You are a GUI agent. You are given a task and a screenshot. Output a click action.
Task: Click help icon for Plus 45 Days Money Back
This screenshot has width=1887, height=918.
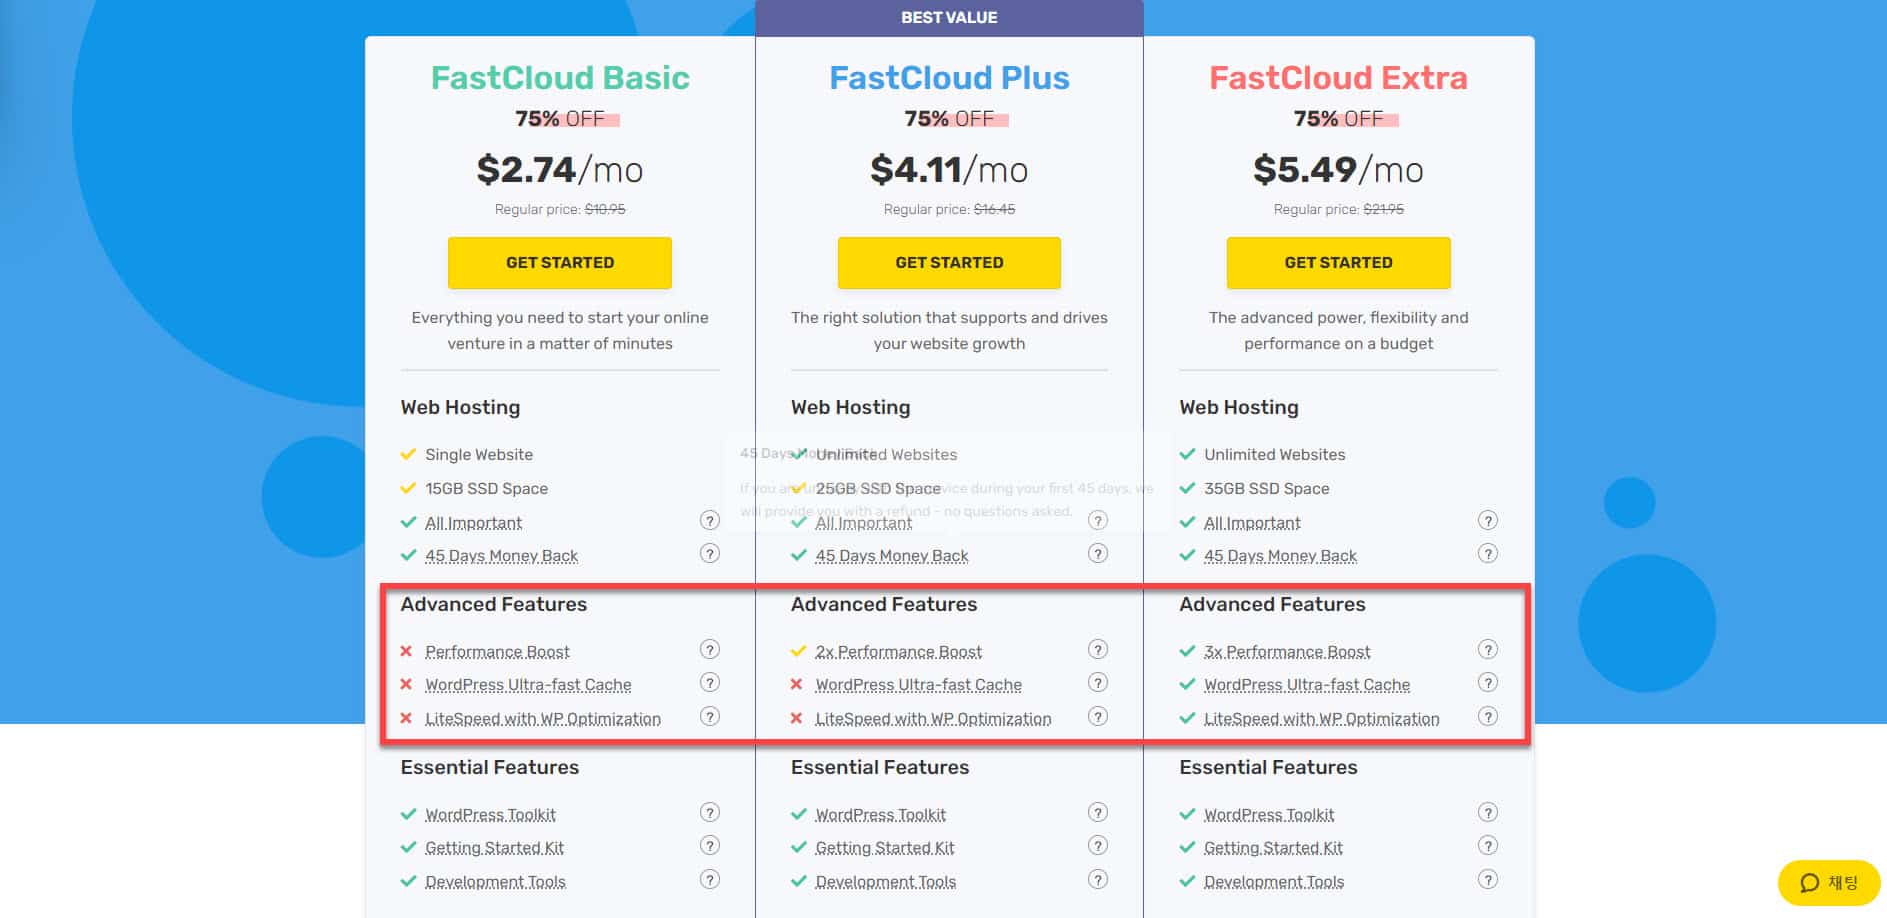click(x=1098, y=553)
